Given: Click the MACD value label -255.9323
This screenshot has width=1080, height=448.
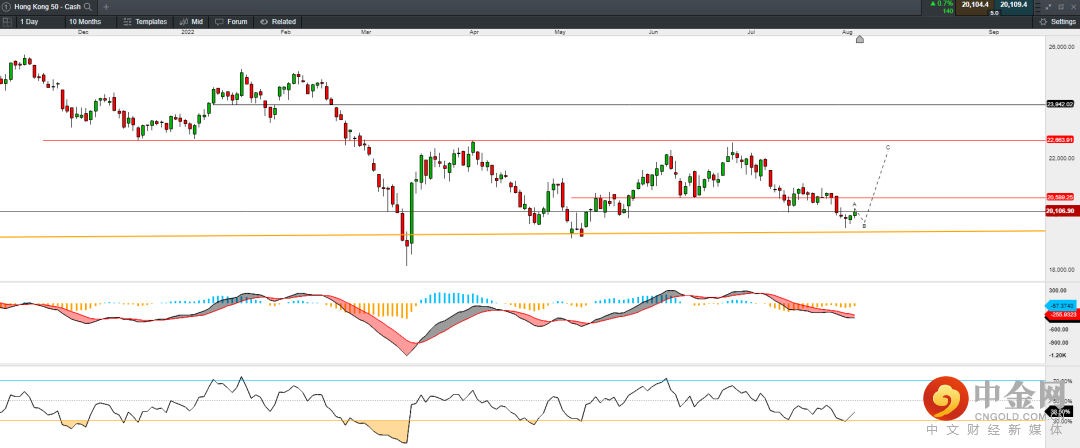Looking at the screenshot, I should [1063, 314].
